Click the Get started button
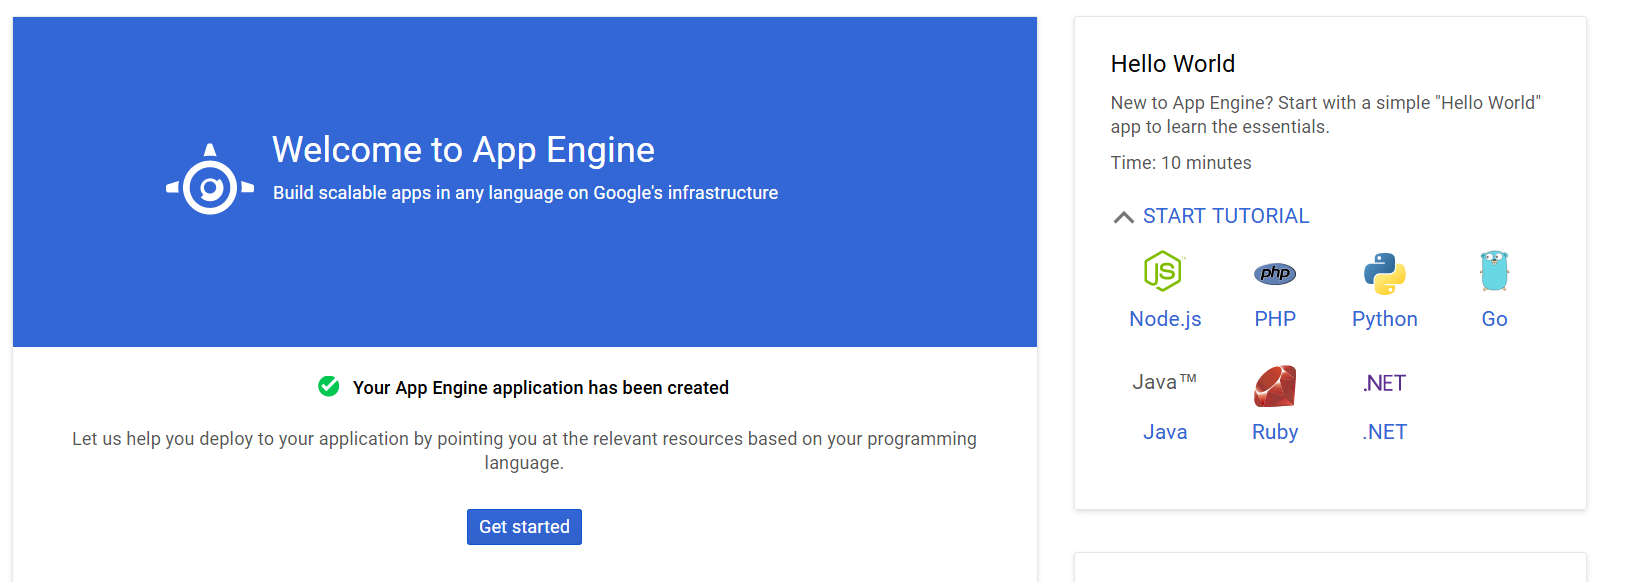This screenshot has width=1629, height=582. coord(524,527)
